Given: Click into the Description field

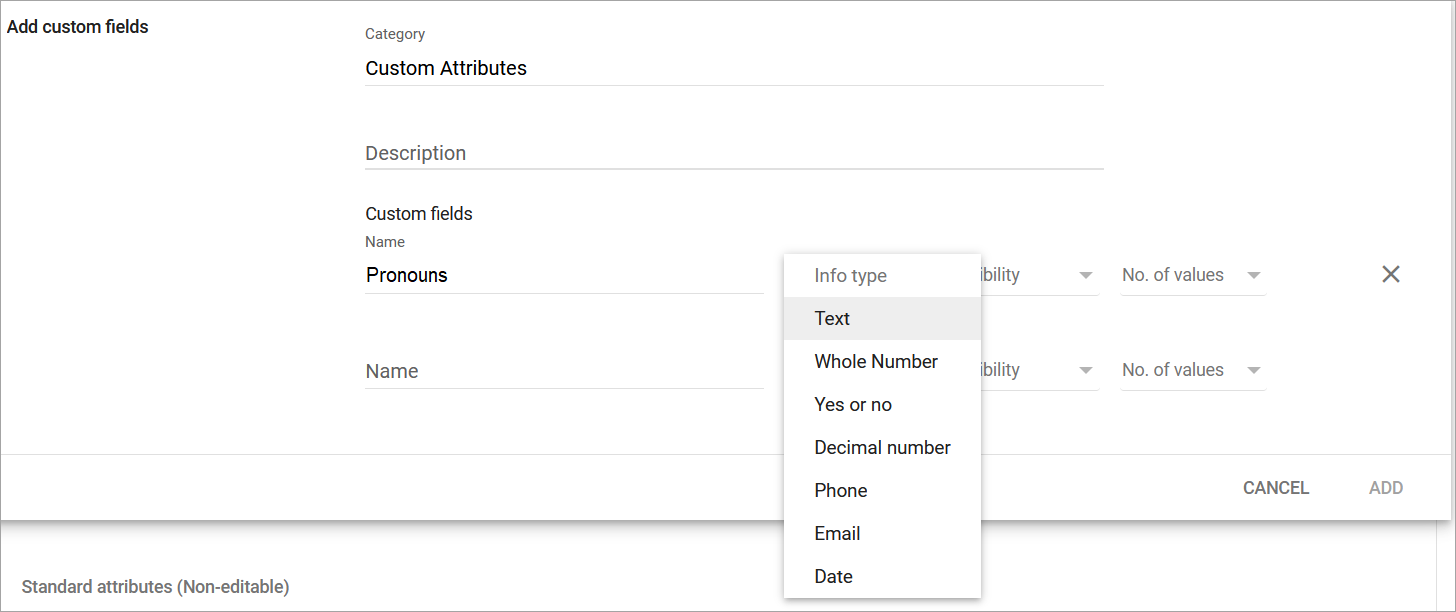Looking at the screenshot, I should pos(733,153).
